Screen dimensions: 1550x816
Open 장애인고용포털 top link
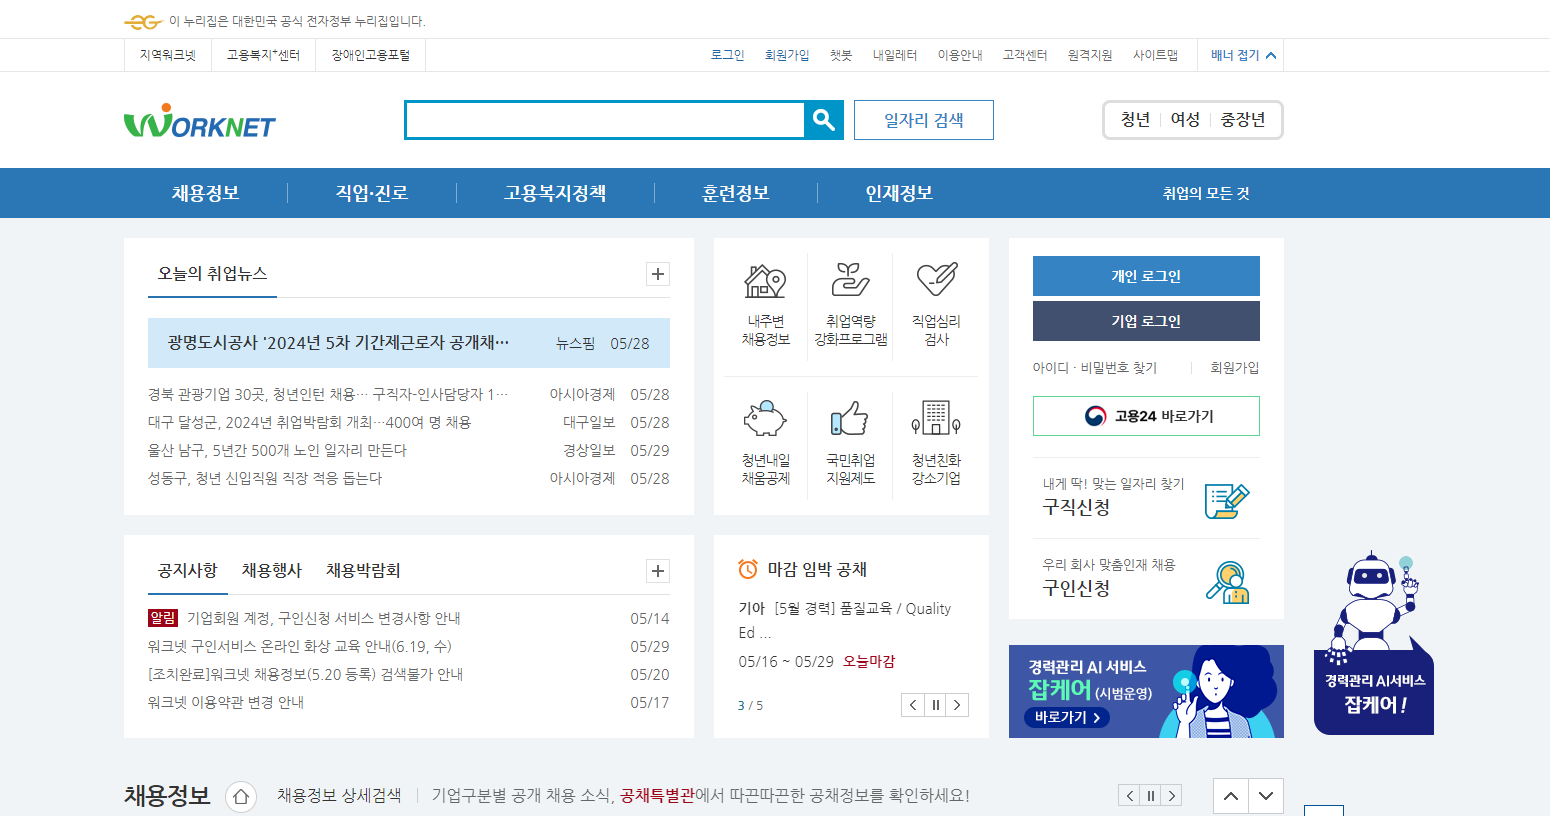pyautogui.click(x=371, y=55)
